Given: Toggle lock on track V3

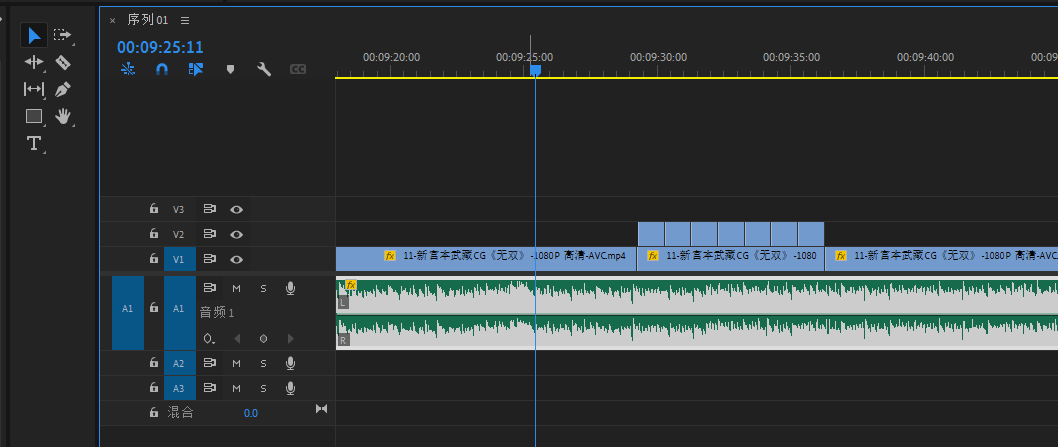Looking at the screenshot, I should coord(153,210).
